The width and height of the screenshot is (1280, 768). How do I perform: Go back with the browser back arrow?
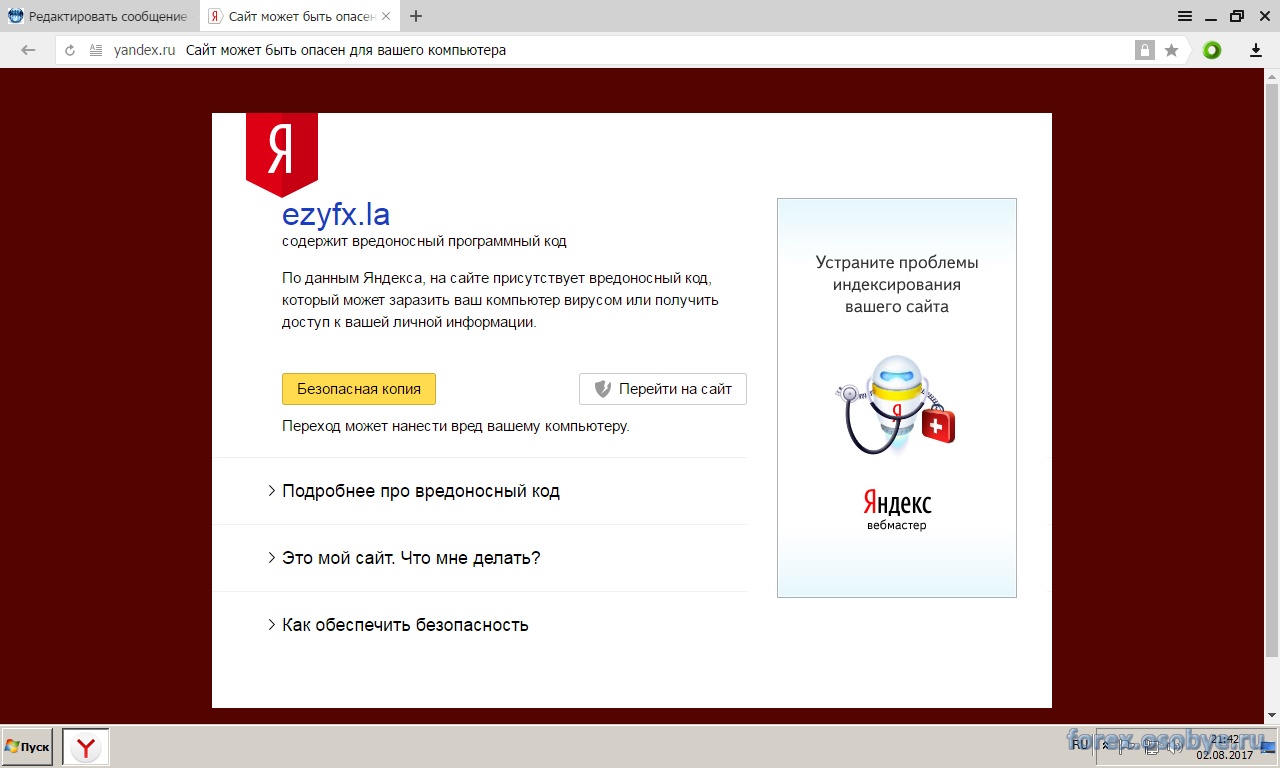[x=28, y=50]
